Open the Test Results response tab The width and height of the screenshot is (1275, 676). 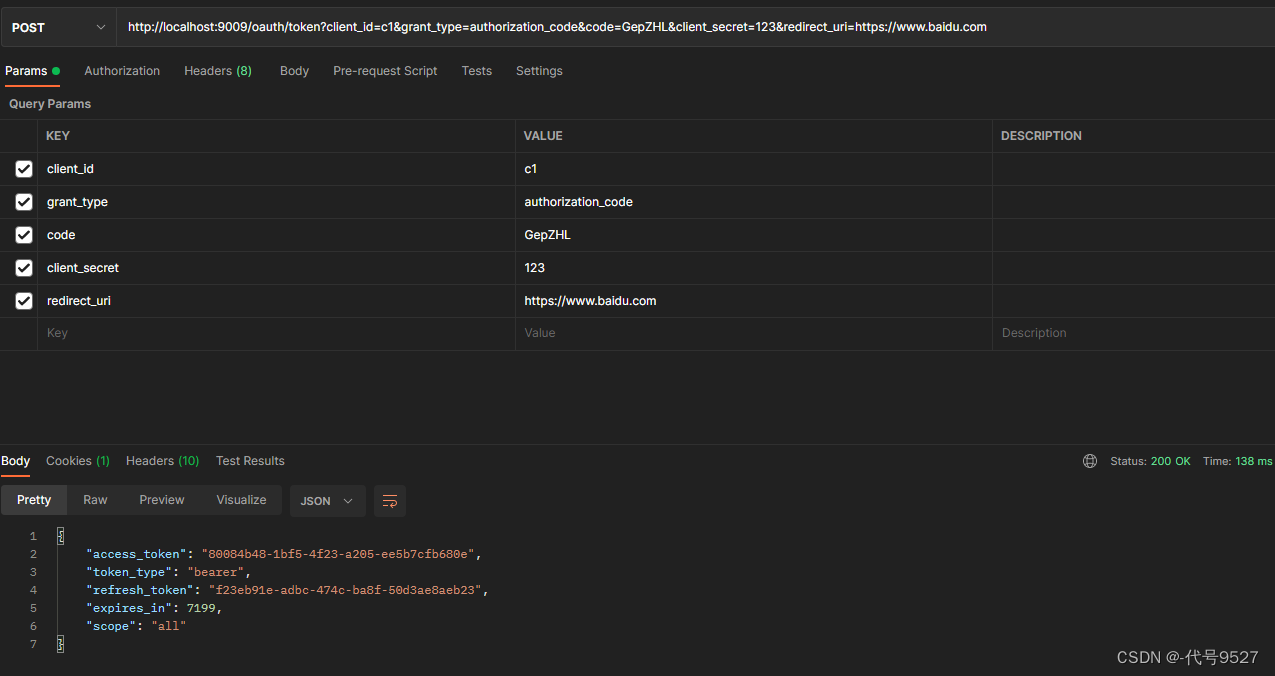pyautogui.click(x=250, y=461)
